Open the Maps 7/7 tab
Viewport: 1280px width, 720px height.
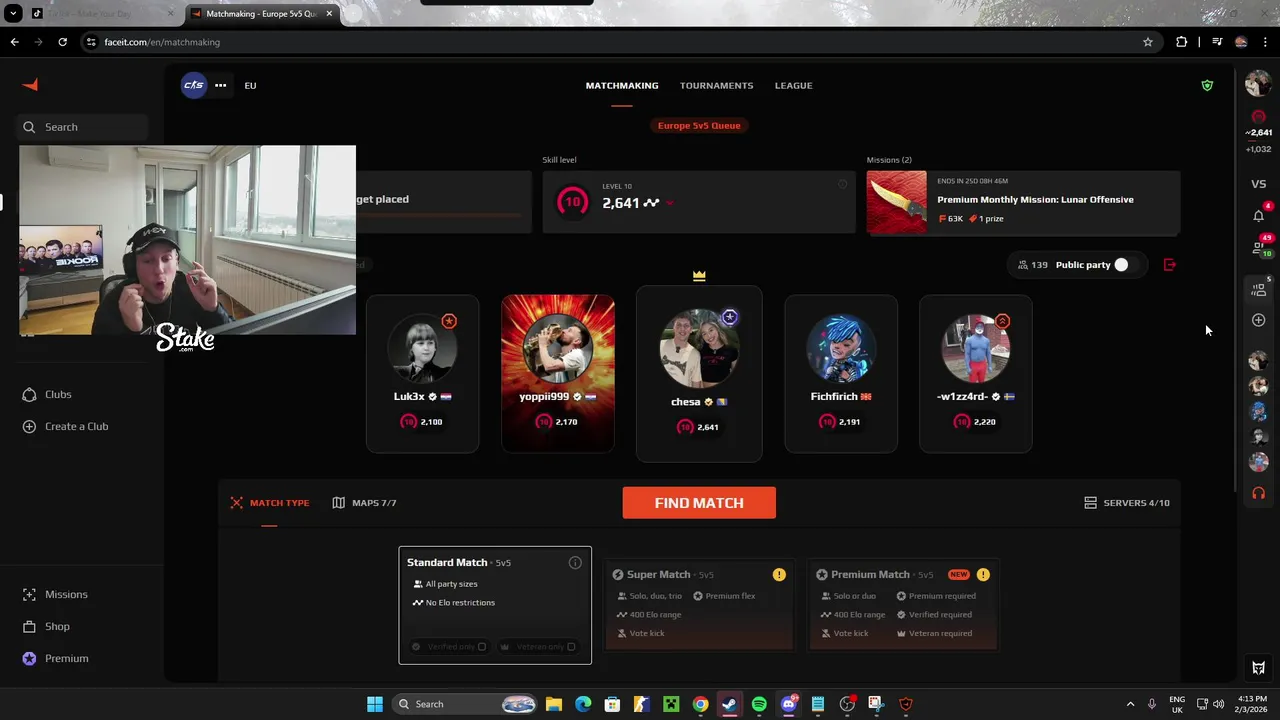click(x=364, y=503)
